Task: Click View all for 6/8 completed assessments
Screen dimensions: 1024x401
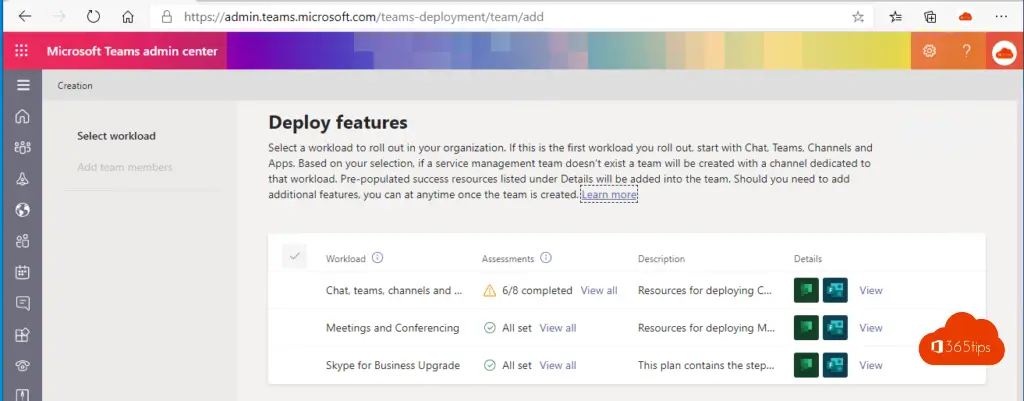Action: pos(599,291)
